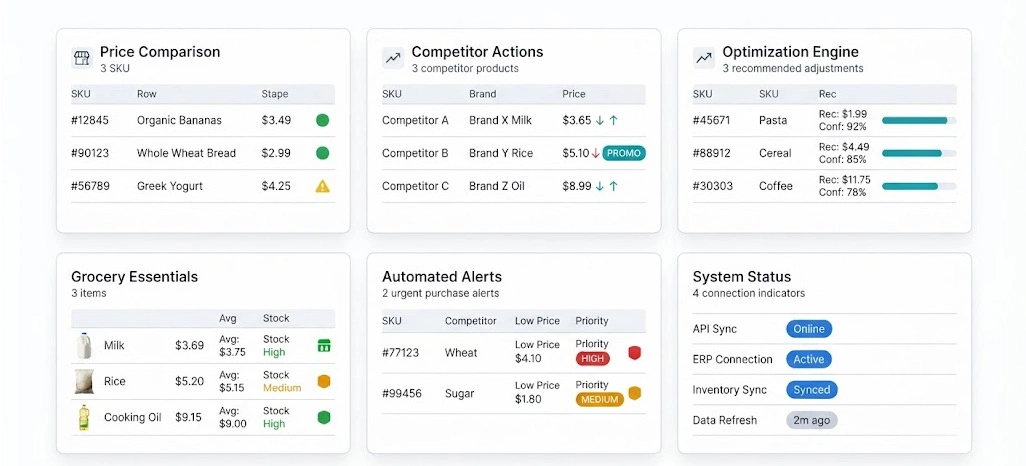Click the Low Price column header
This screenshot has width=1026, height=466.
click(537, 321)
